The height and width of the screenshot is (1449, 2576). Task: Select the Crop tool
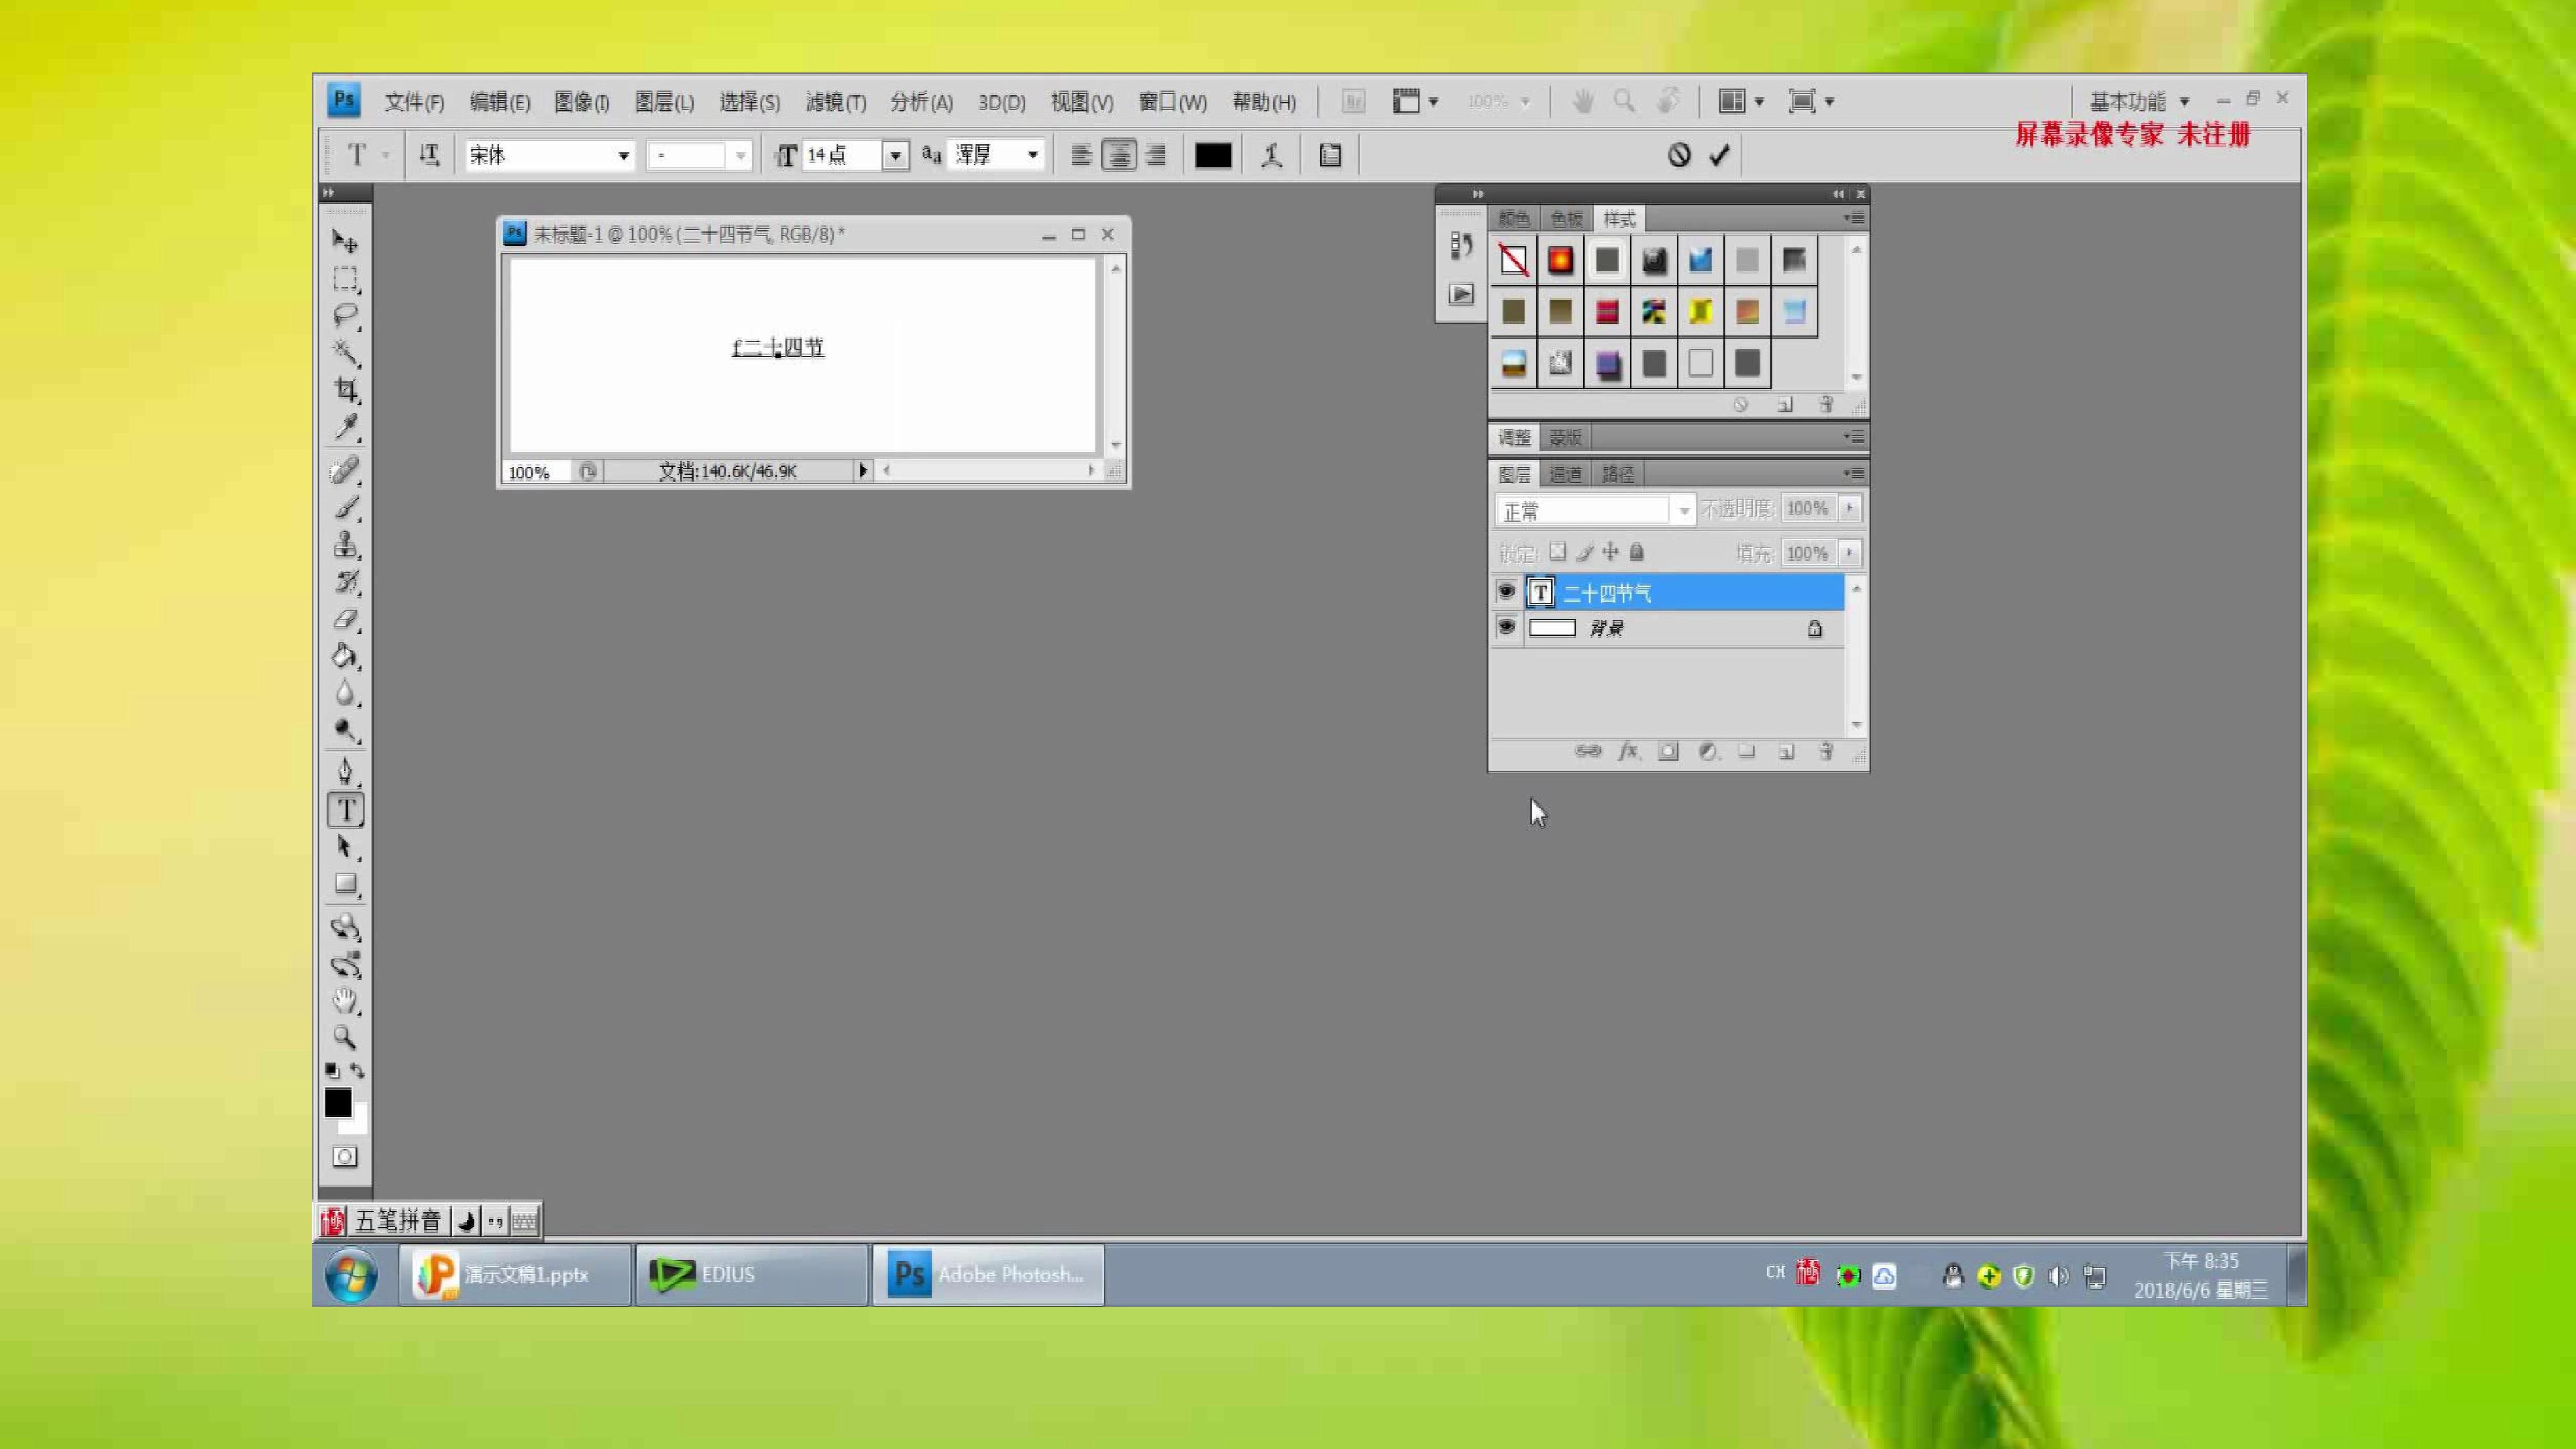(x=345, y=389)
